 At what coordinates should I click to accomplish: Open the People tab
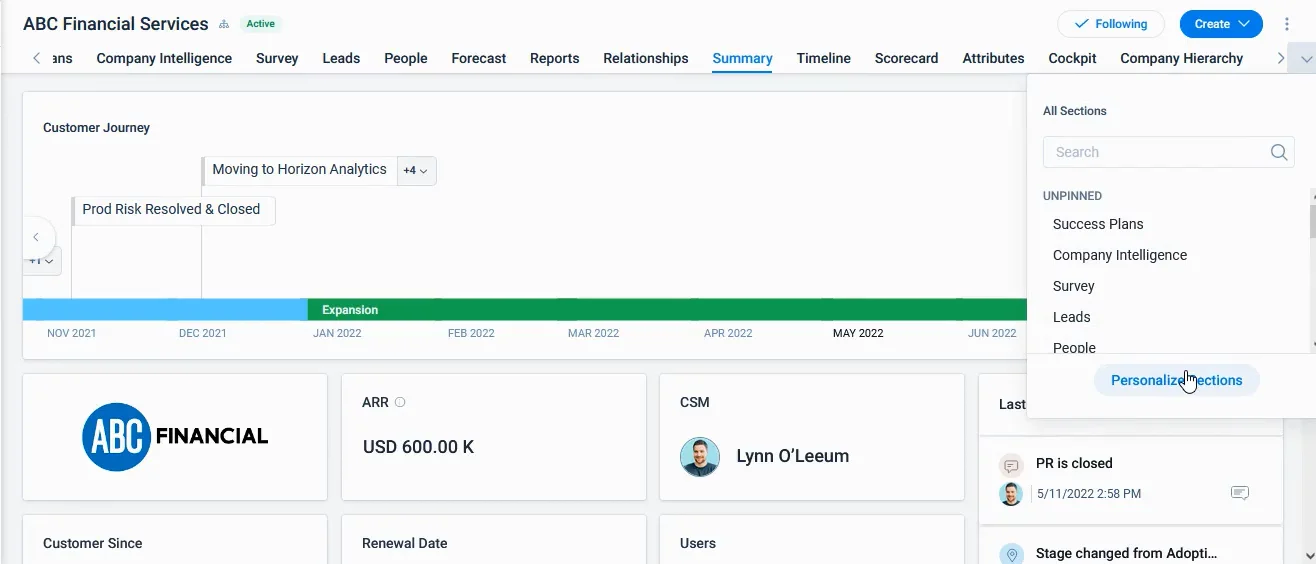click(x=406, y=58)
